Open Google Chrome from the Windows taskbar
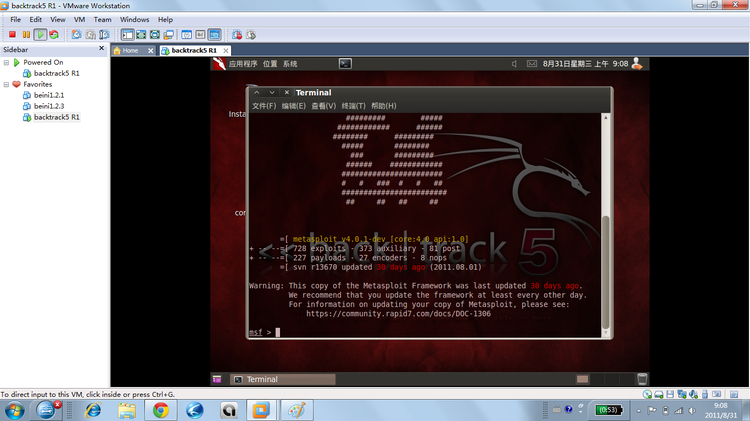The image size is (750, 421). coord(161,410)
